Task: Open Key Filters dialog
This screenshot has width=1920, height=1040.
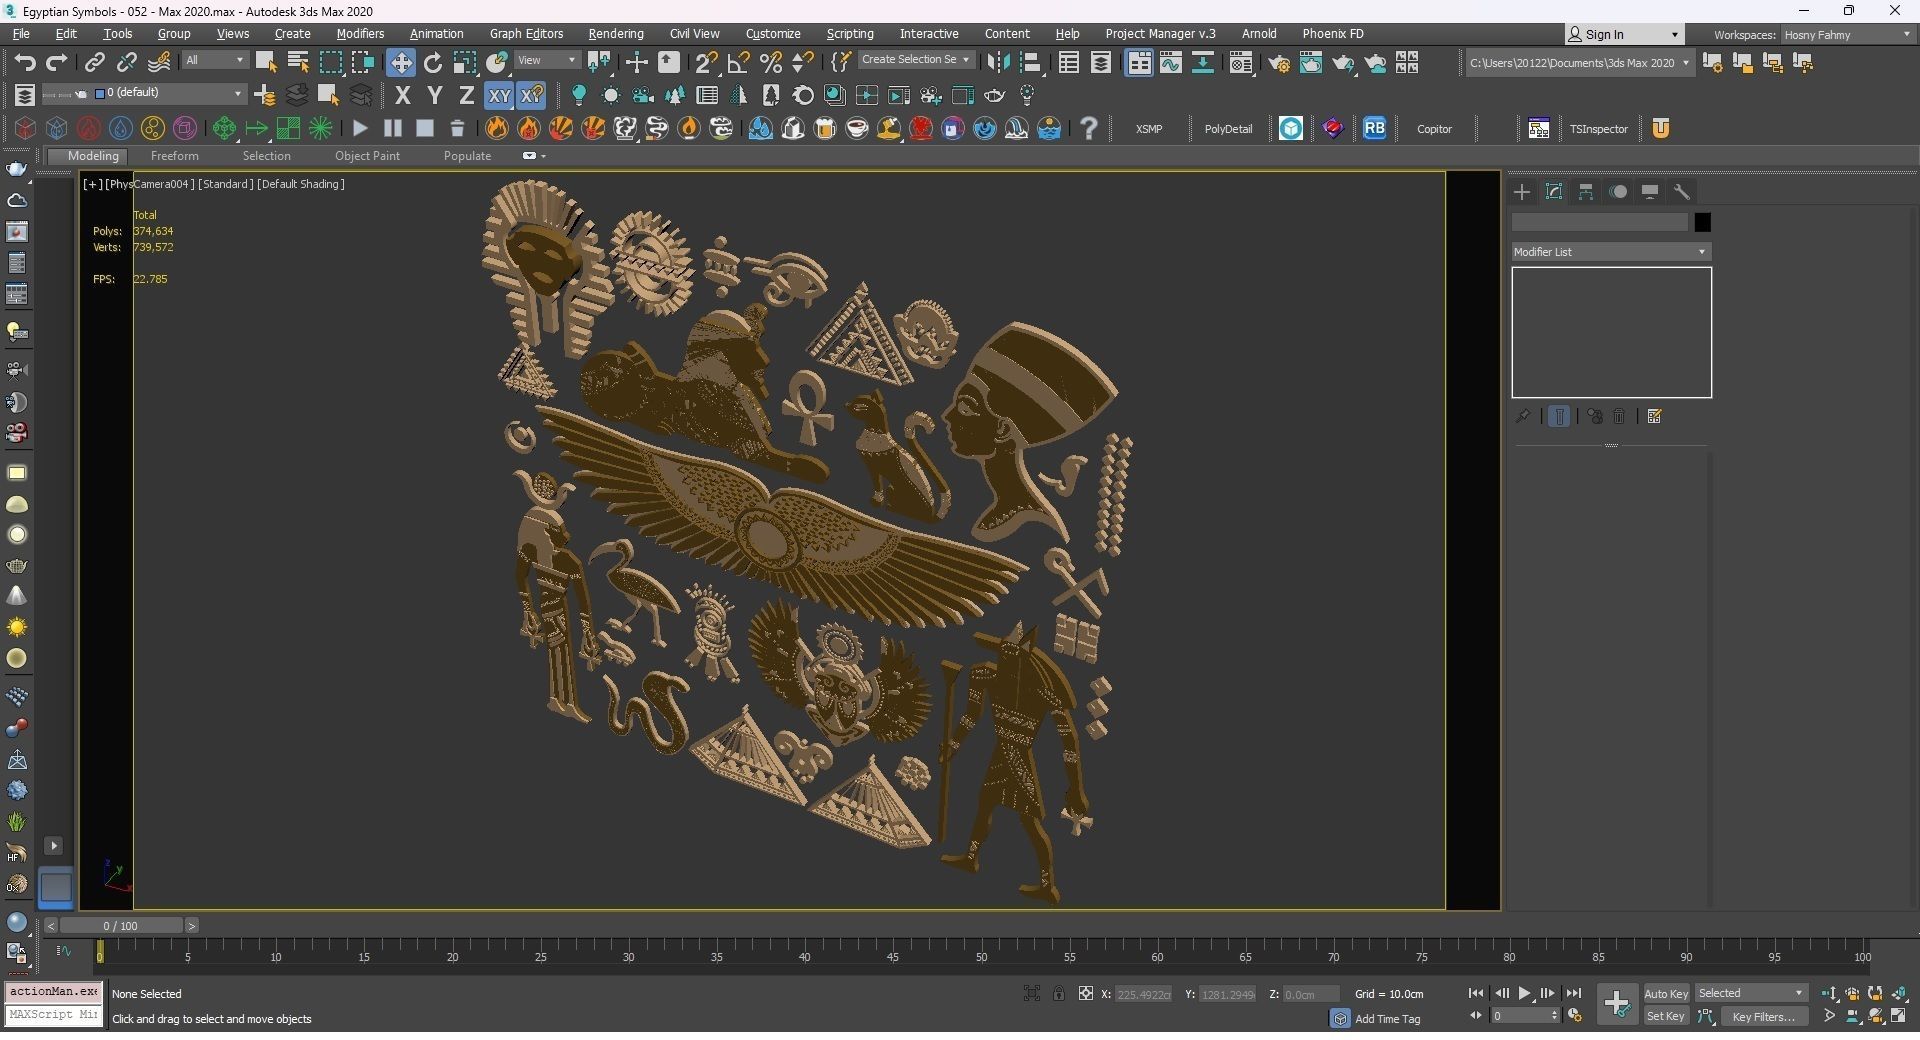Action: click(x=1763, y=1016)
